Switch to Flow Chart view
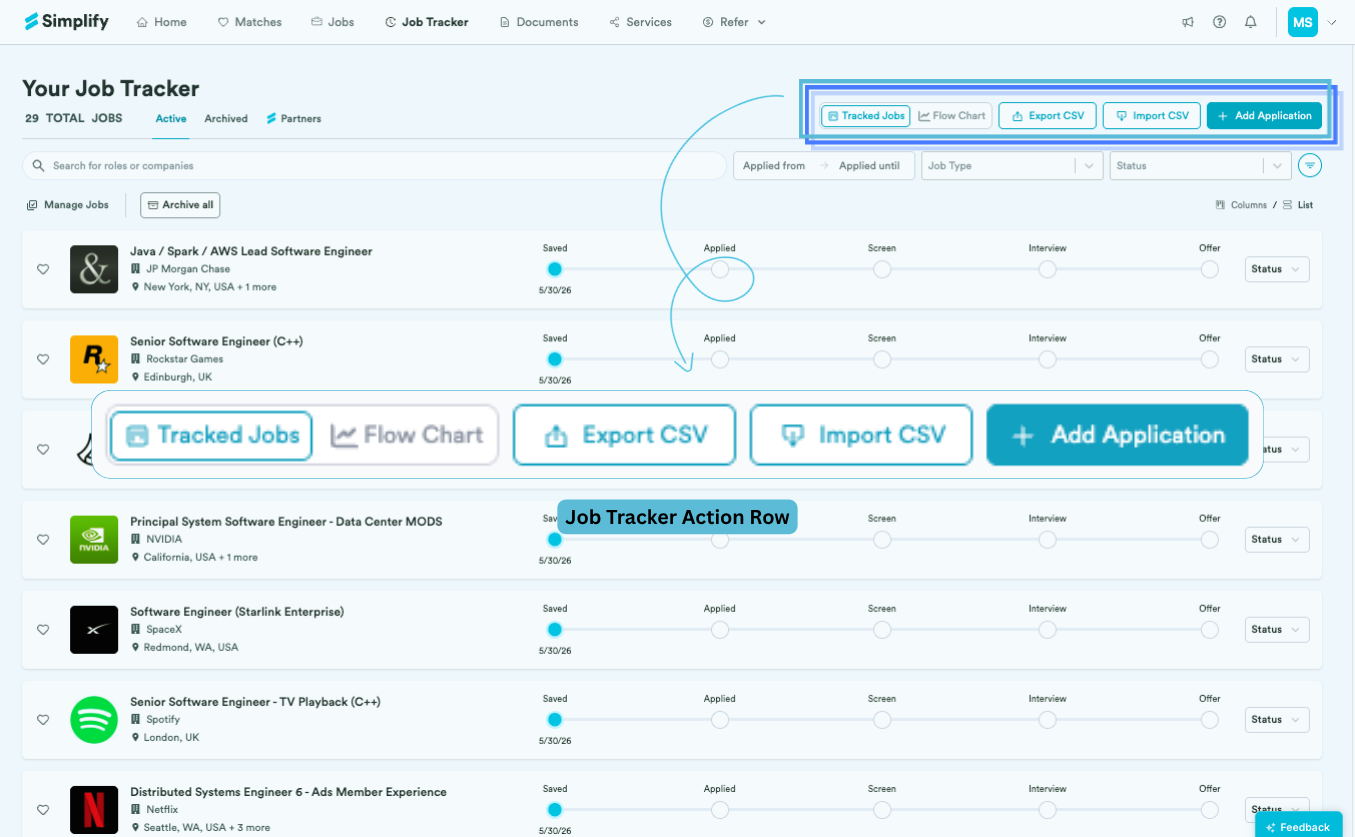The height and width of the screenshot is (837, 1355). (x=952, y=116)
